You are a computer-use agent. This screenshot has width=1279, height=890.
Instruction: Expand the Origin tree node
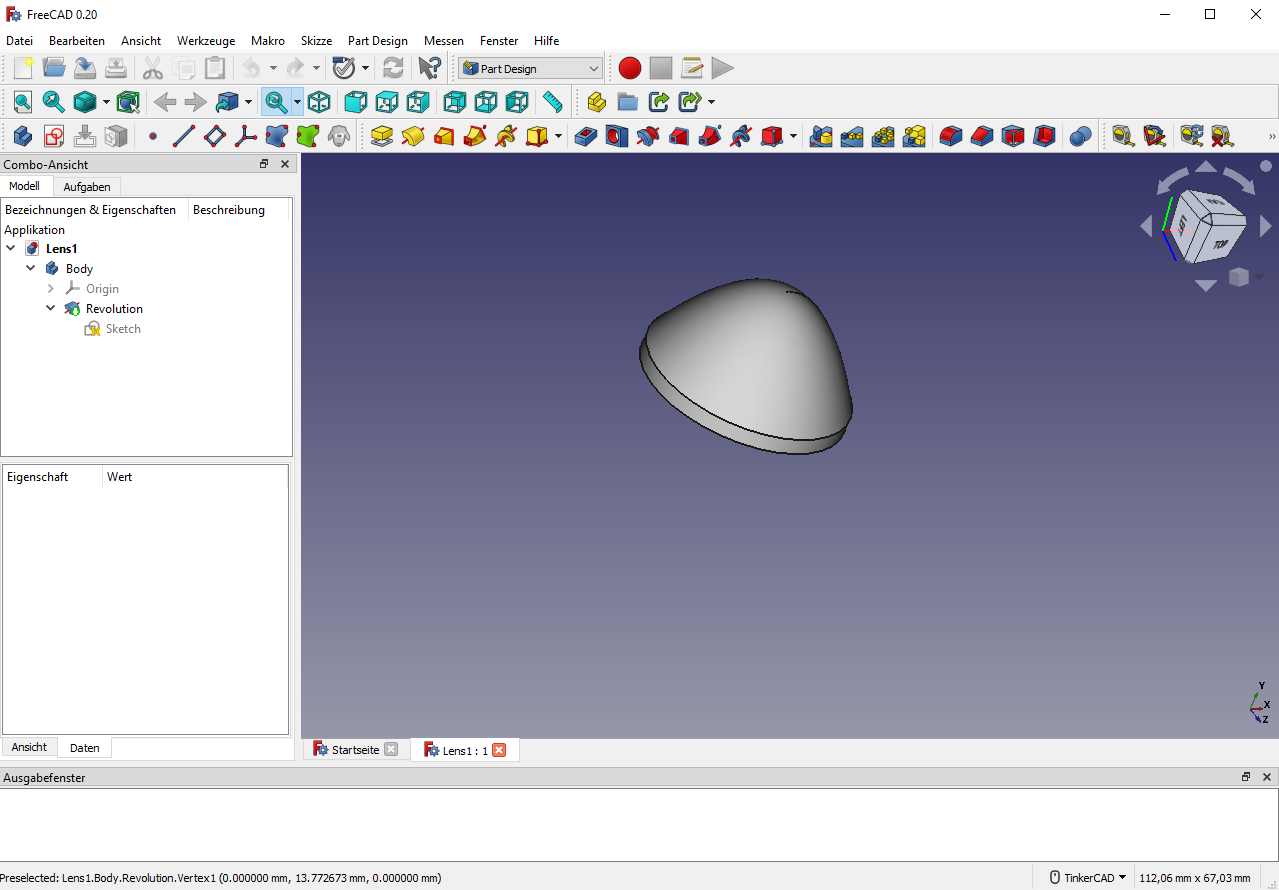[51, 289]
